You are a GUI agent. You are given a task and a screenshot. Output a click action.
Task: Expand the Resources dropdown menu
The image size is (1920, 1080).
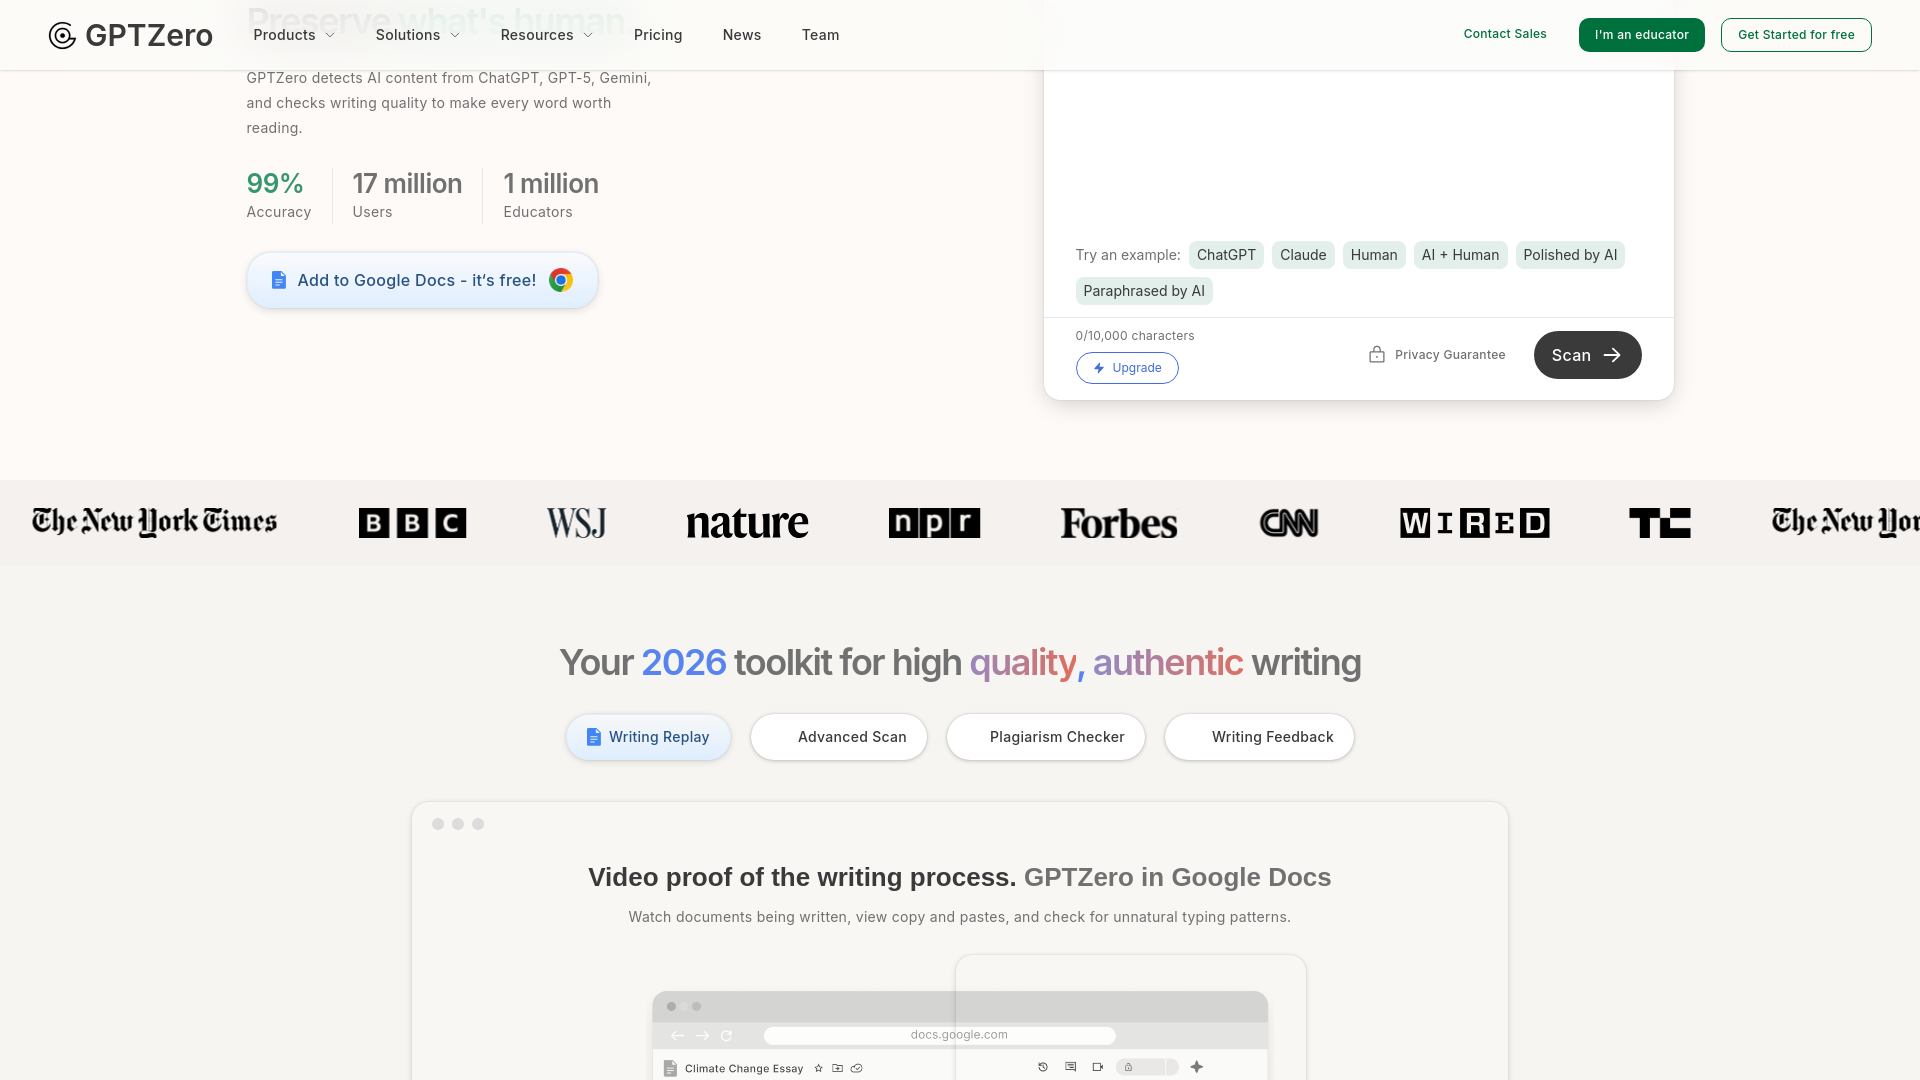pyautogui.click(x=547, y=35)
